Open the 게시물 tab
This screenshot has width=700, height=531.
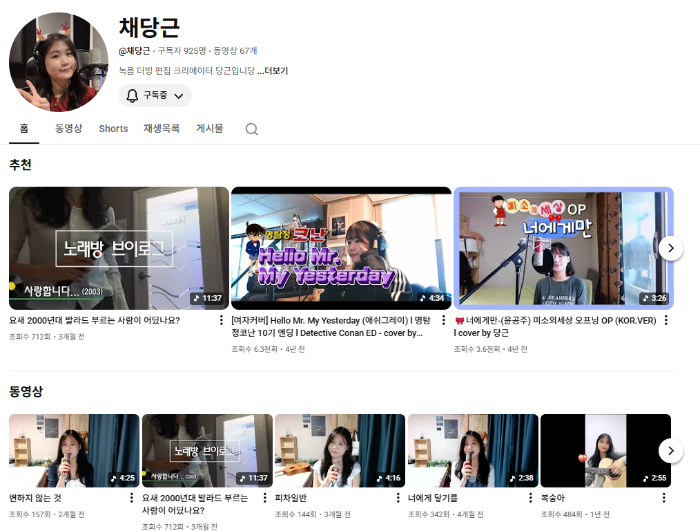coord(209,129)
